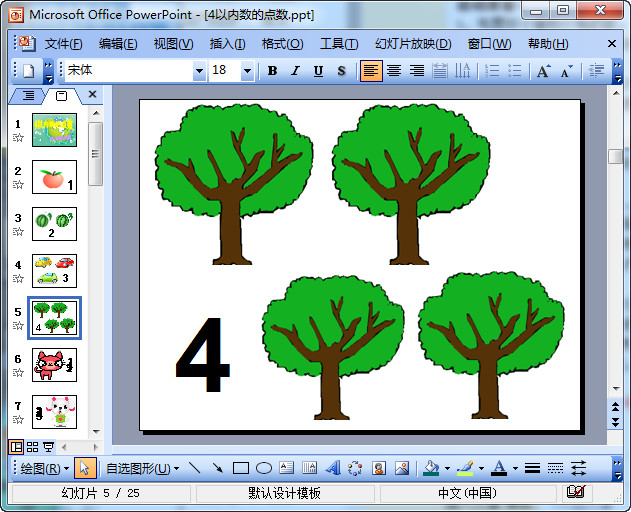The image size is (631, 512).
Task: Open the 格式(O) menu
Action: point(283,43)
